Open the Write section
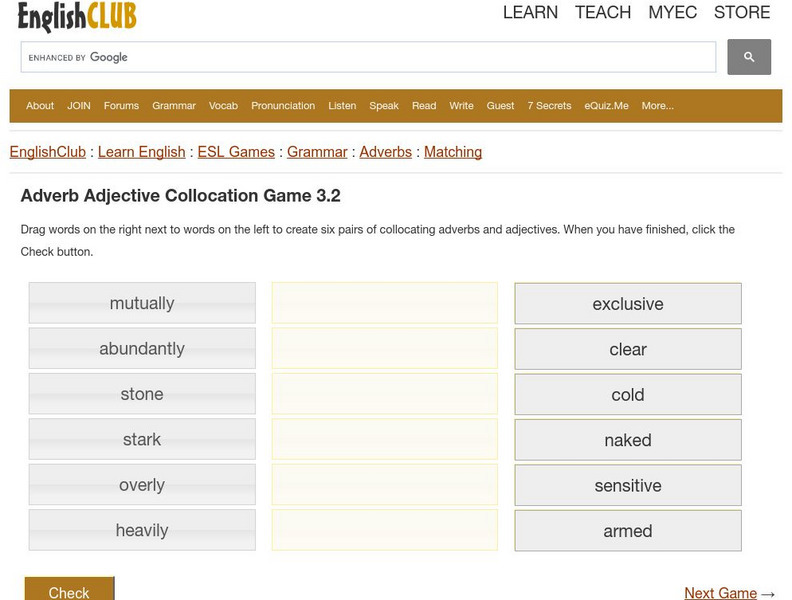 pyautogui.click(x=461, y=106)
